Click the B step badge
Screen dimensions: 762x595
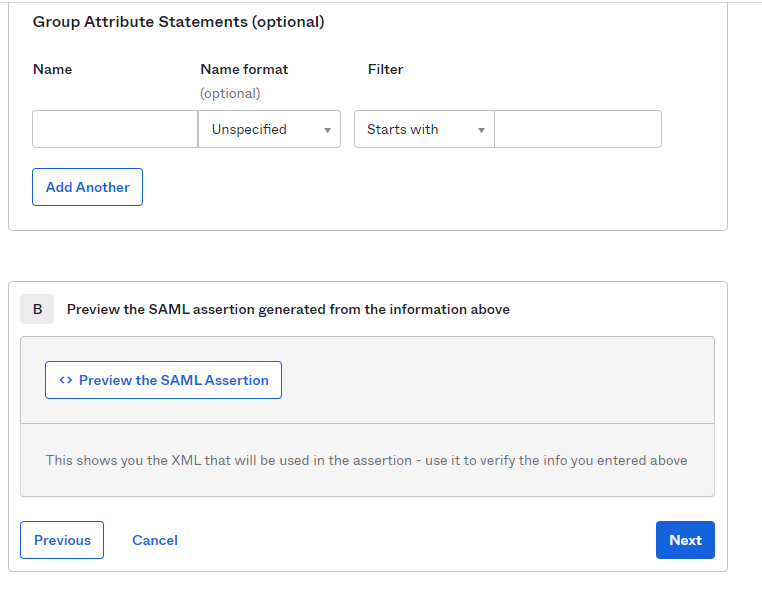pyautogui.click(x=37, y=309)
